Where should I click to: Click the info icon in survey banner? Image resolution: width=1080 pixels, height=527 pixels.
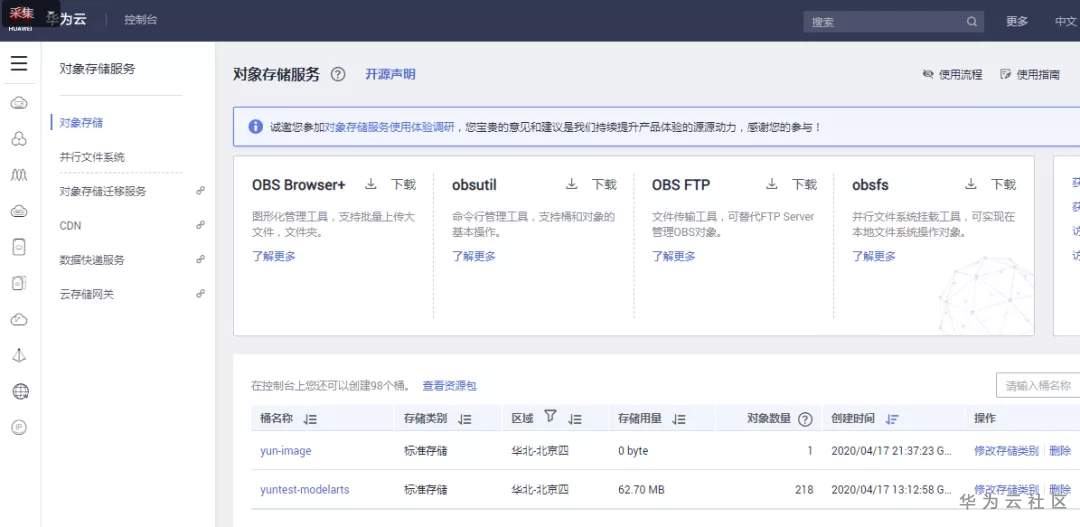[x=256, y=127]
